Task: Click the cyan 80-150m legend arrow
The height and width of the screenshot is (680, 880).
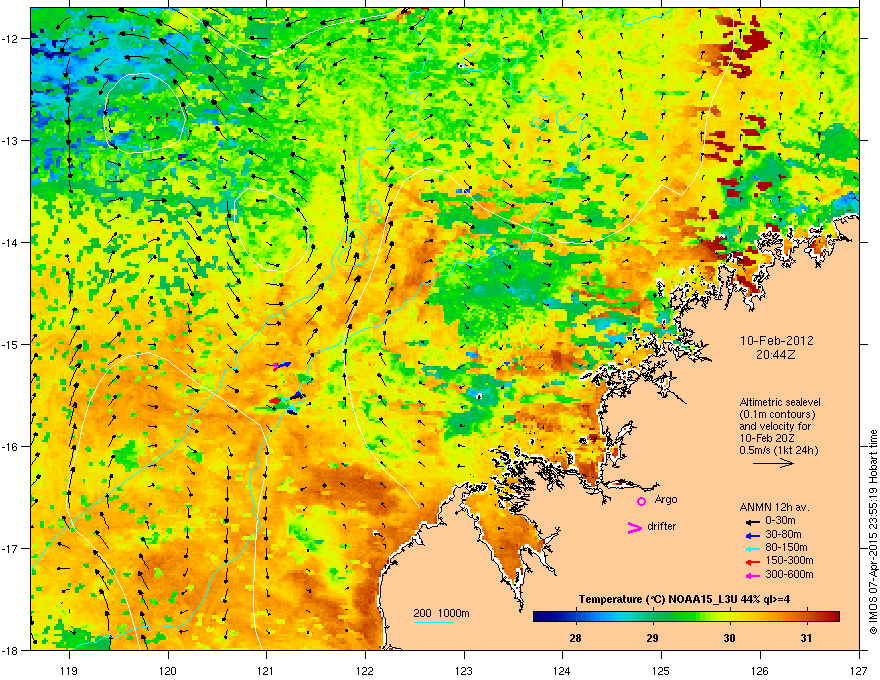Action: 753,548
